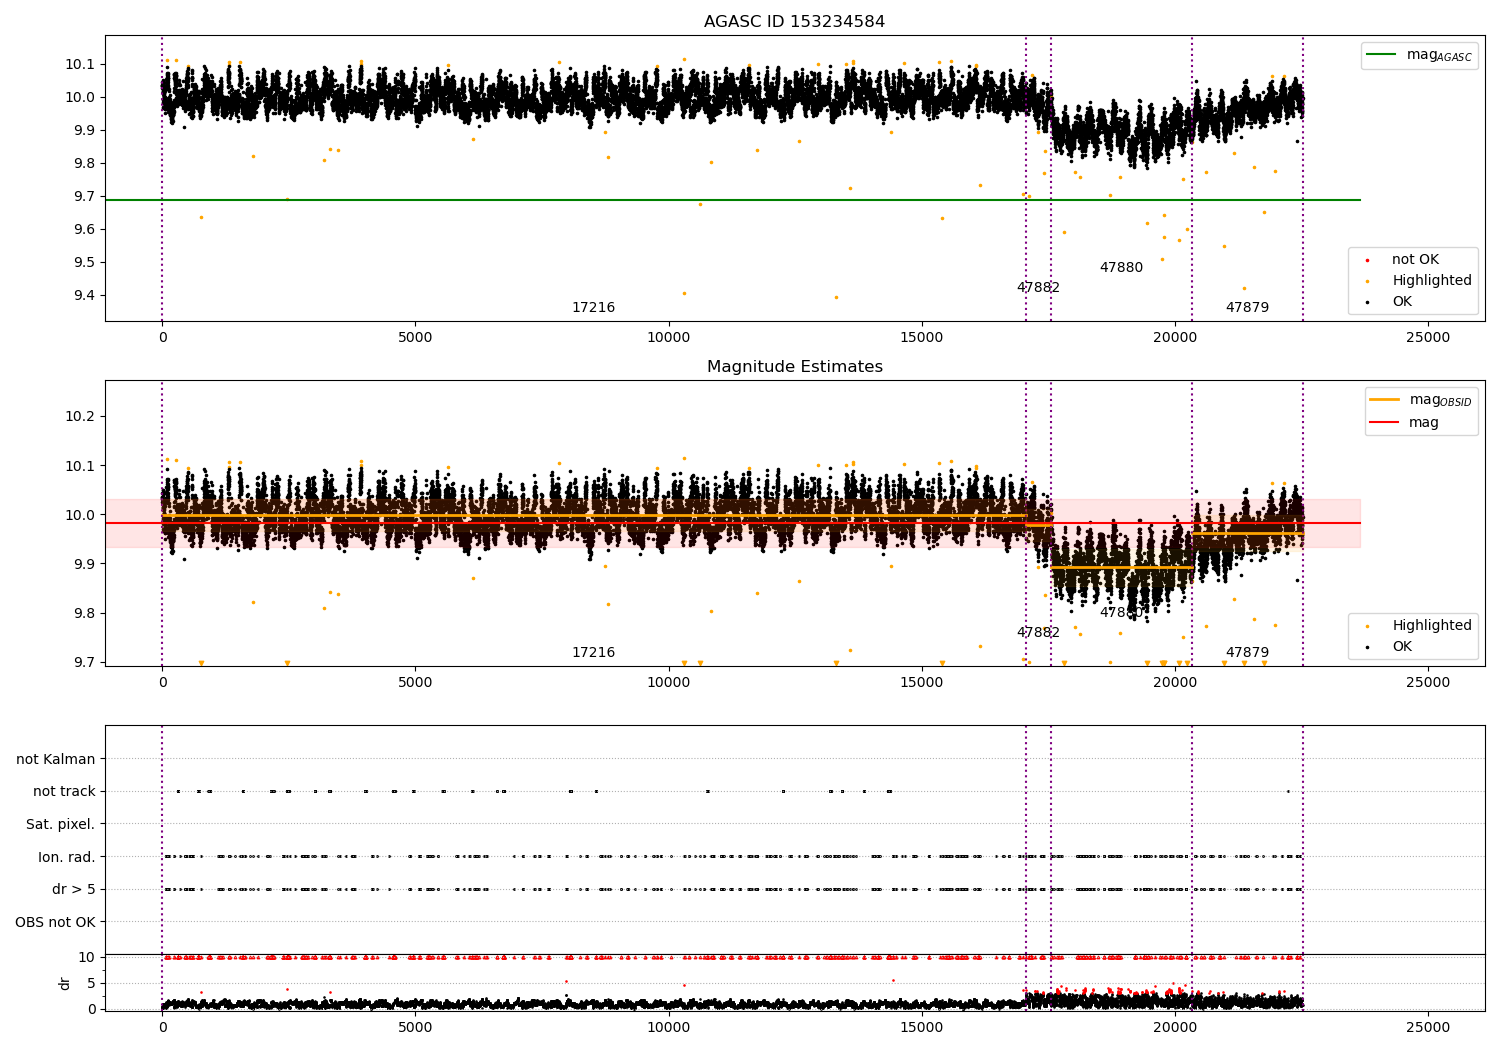1500x1050 pixels.
Task: Click the 'dr' axis label in bottom panel
Action: [65, 983]
